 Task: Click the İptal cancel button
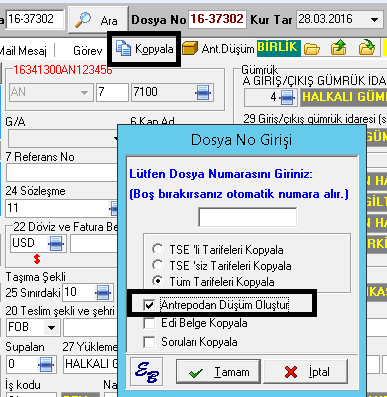(x=306, y=372)
